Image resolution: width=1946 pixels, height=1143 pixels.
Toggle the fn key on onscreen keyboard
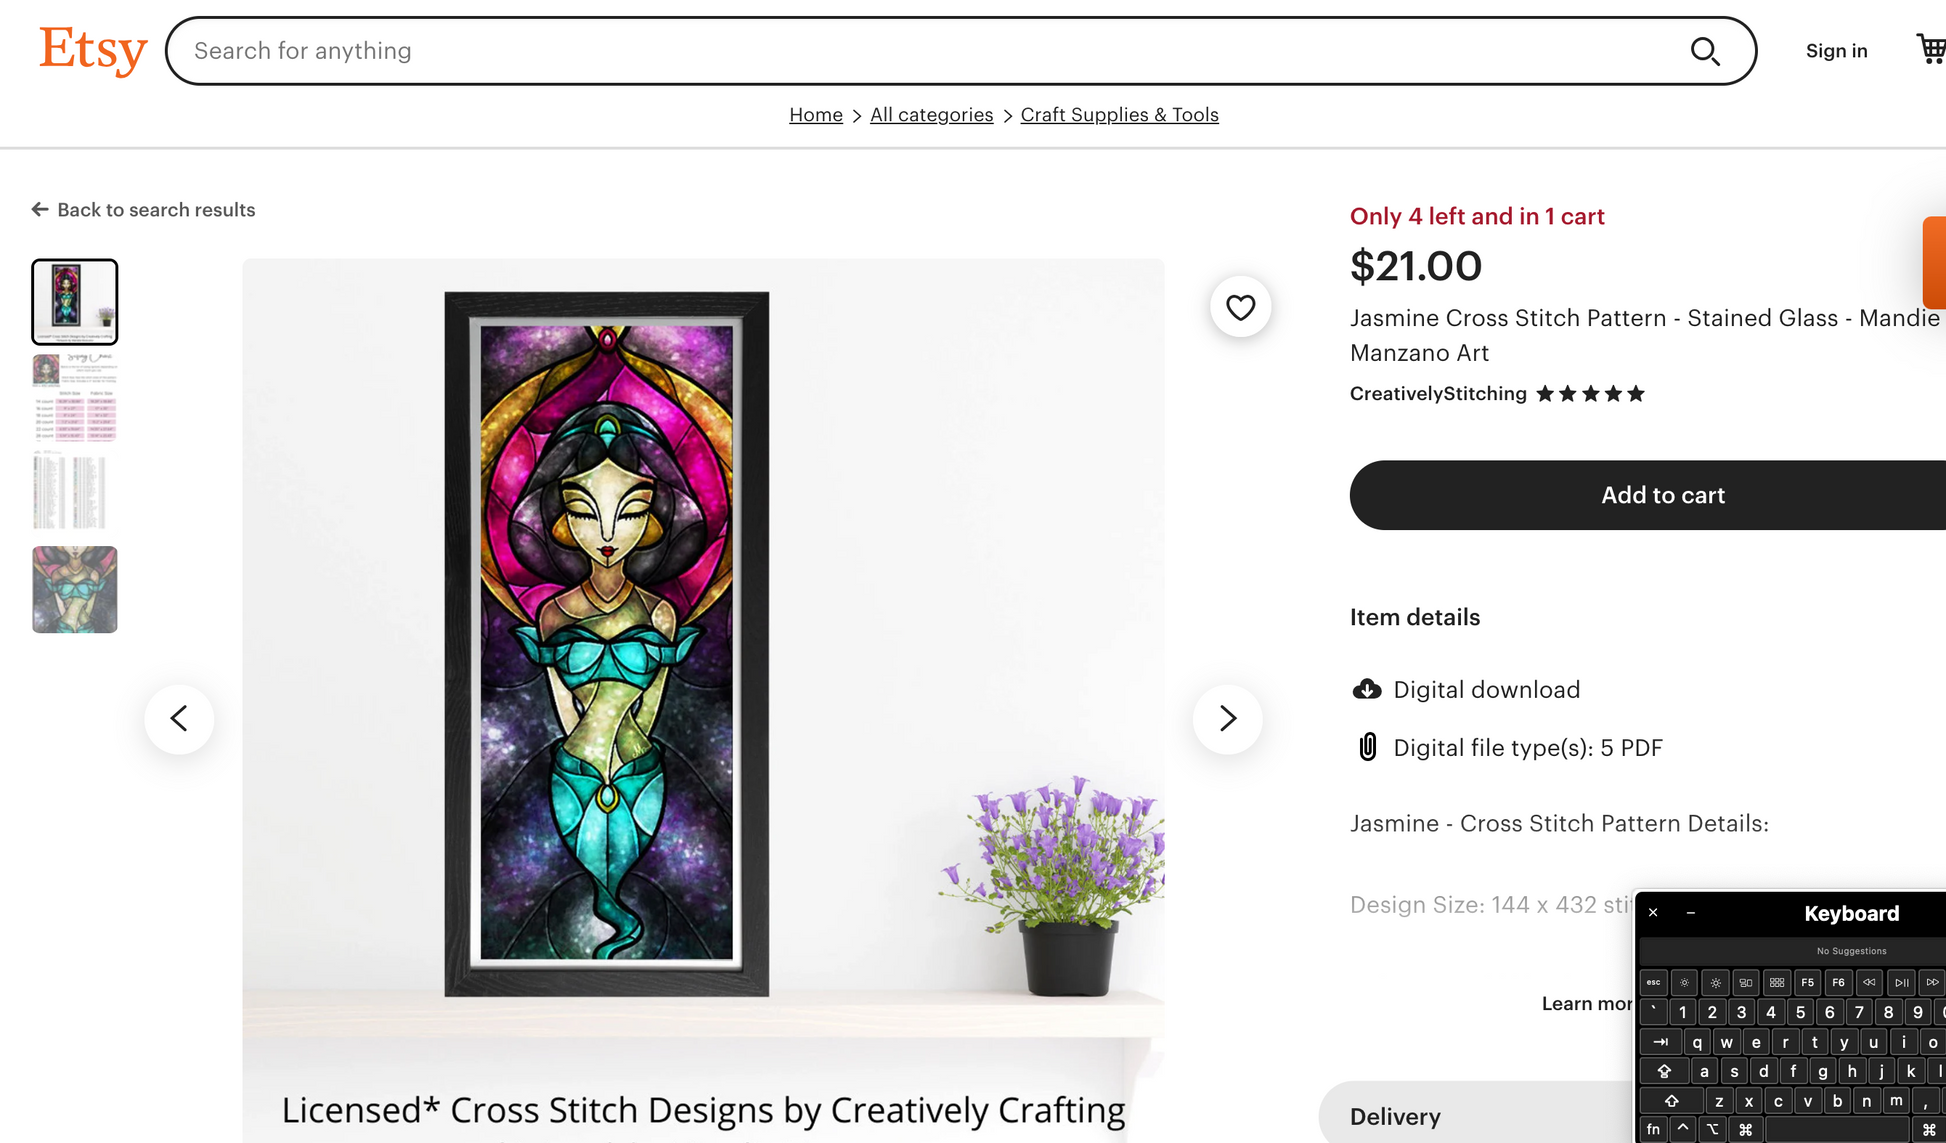(x=1653, y=1129)
